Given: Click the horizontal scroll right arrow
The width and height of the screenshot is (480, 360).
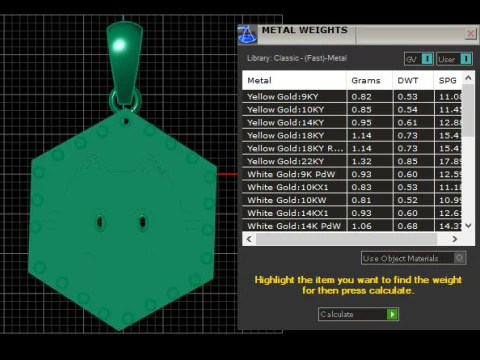Looking at the screenshot, I should [455, 239].
